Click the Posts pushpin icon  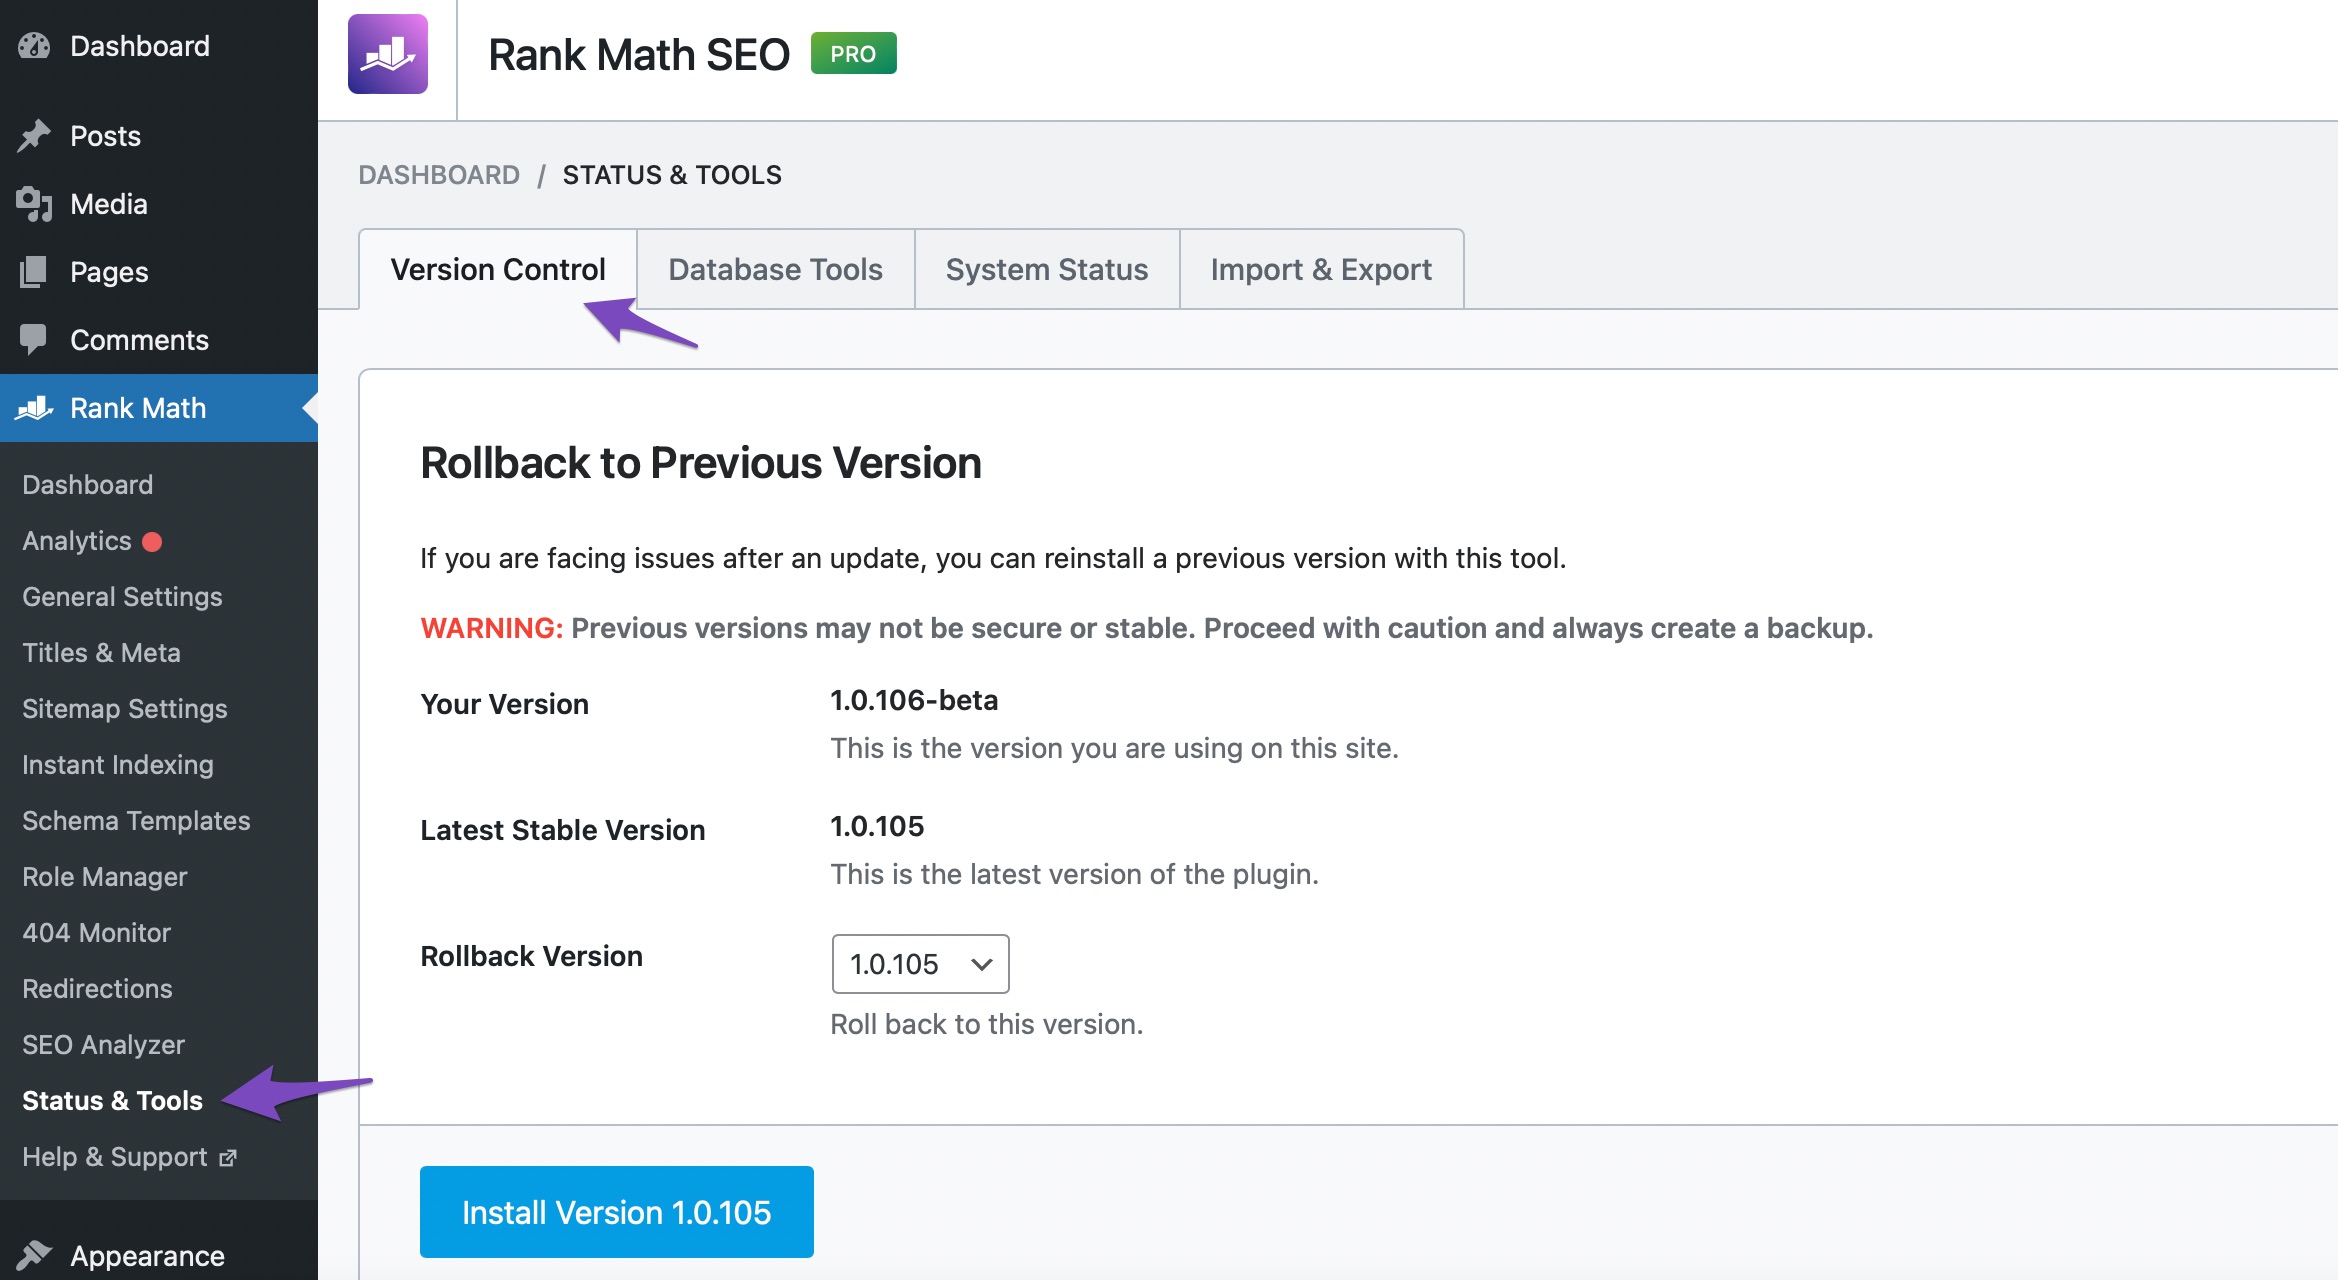(x=34, y=136)
